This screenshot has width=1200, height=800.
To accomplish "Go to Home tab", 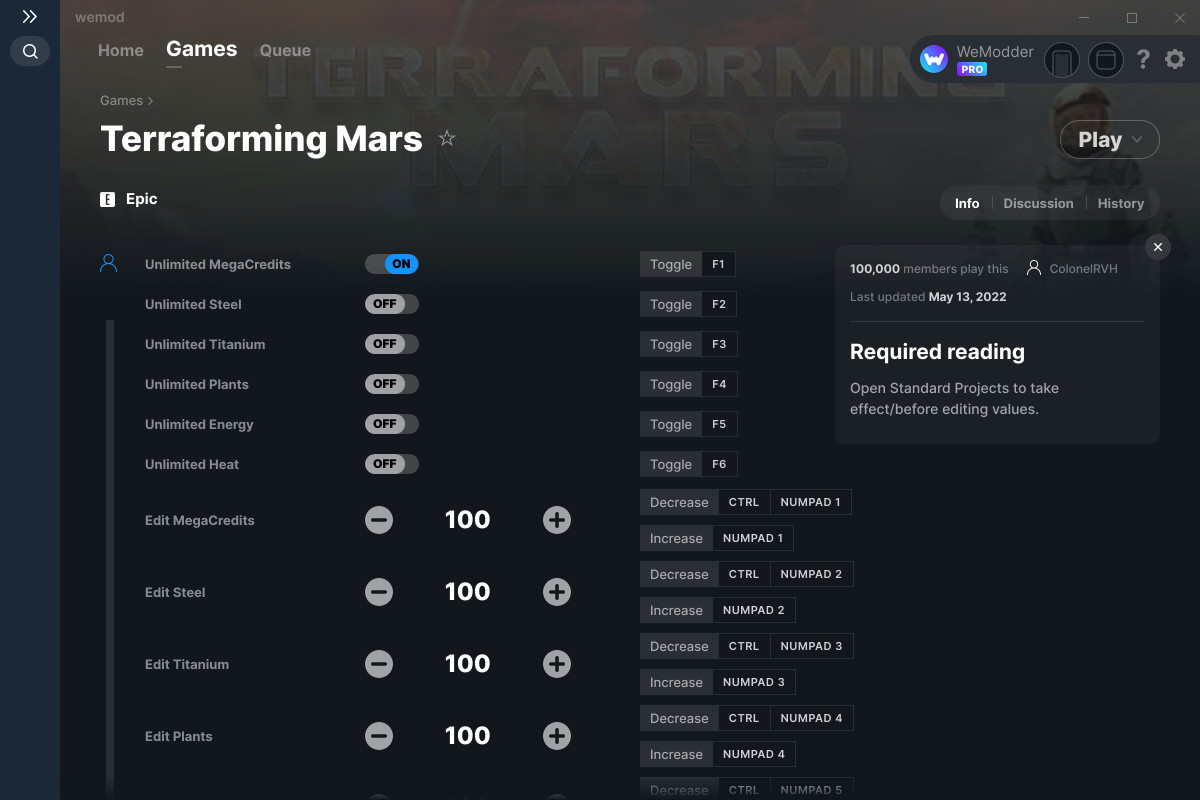I will pos(121,50).
